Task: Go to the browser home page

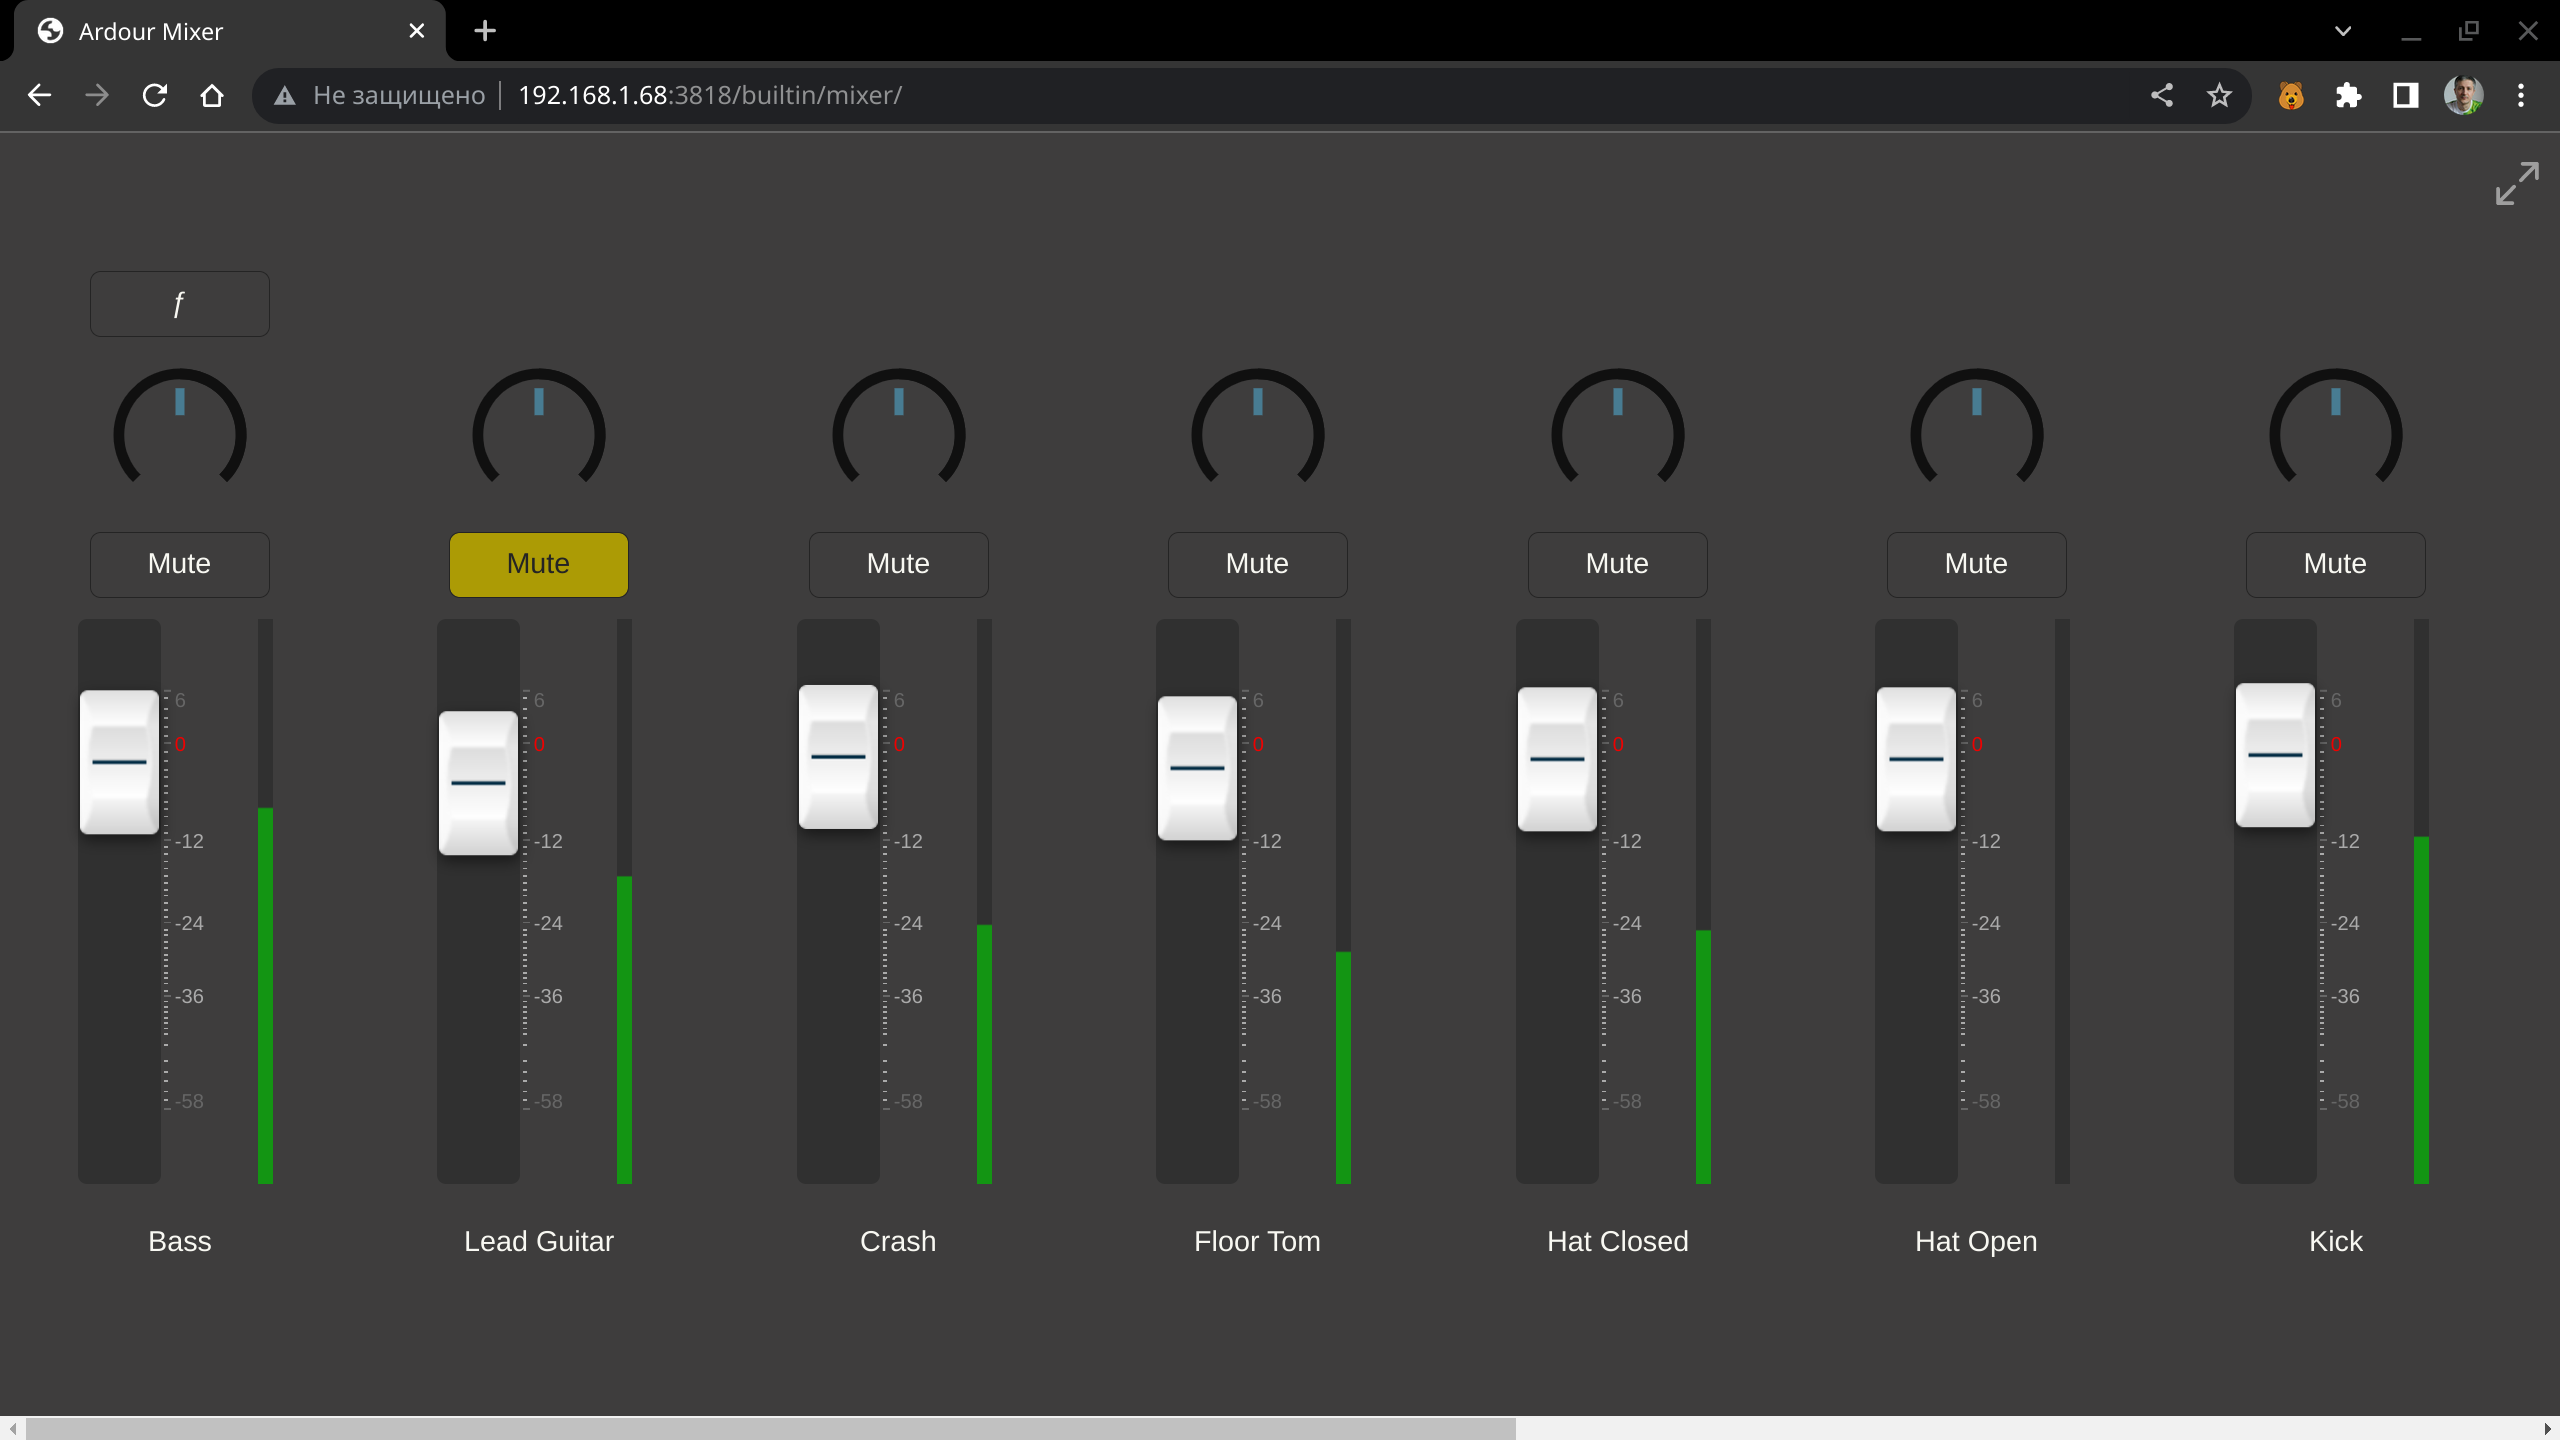Action: coord(212,95)
